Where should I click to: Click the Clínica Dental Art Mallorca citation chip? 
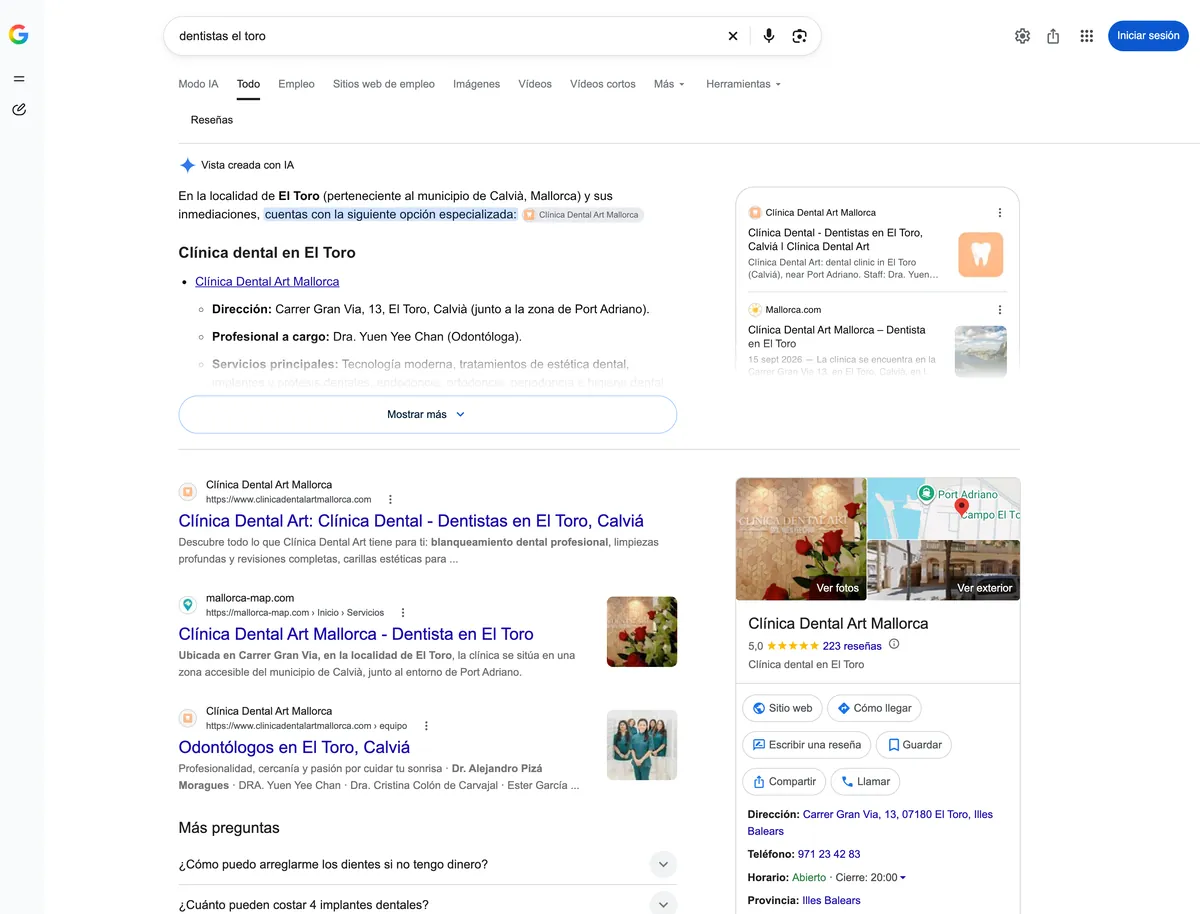[582, 215]
